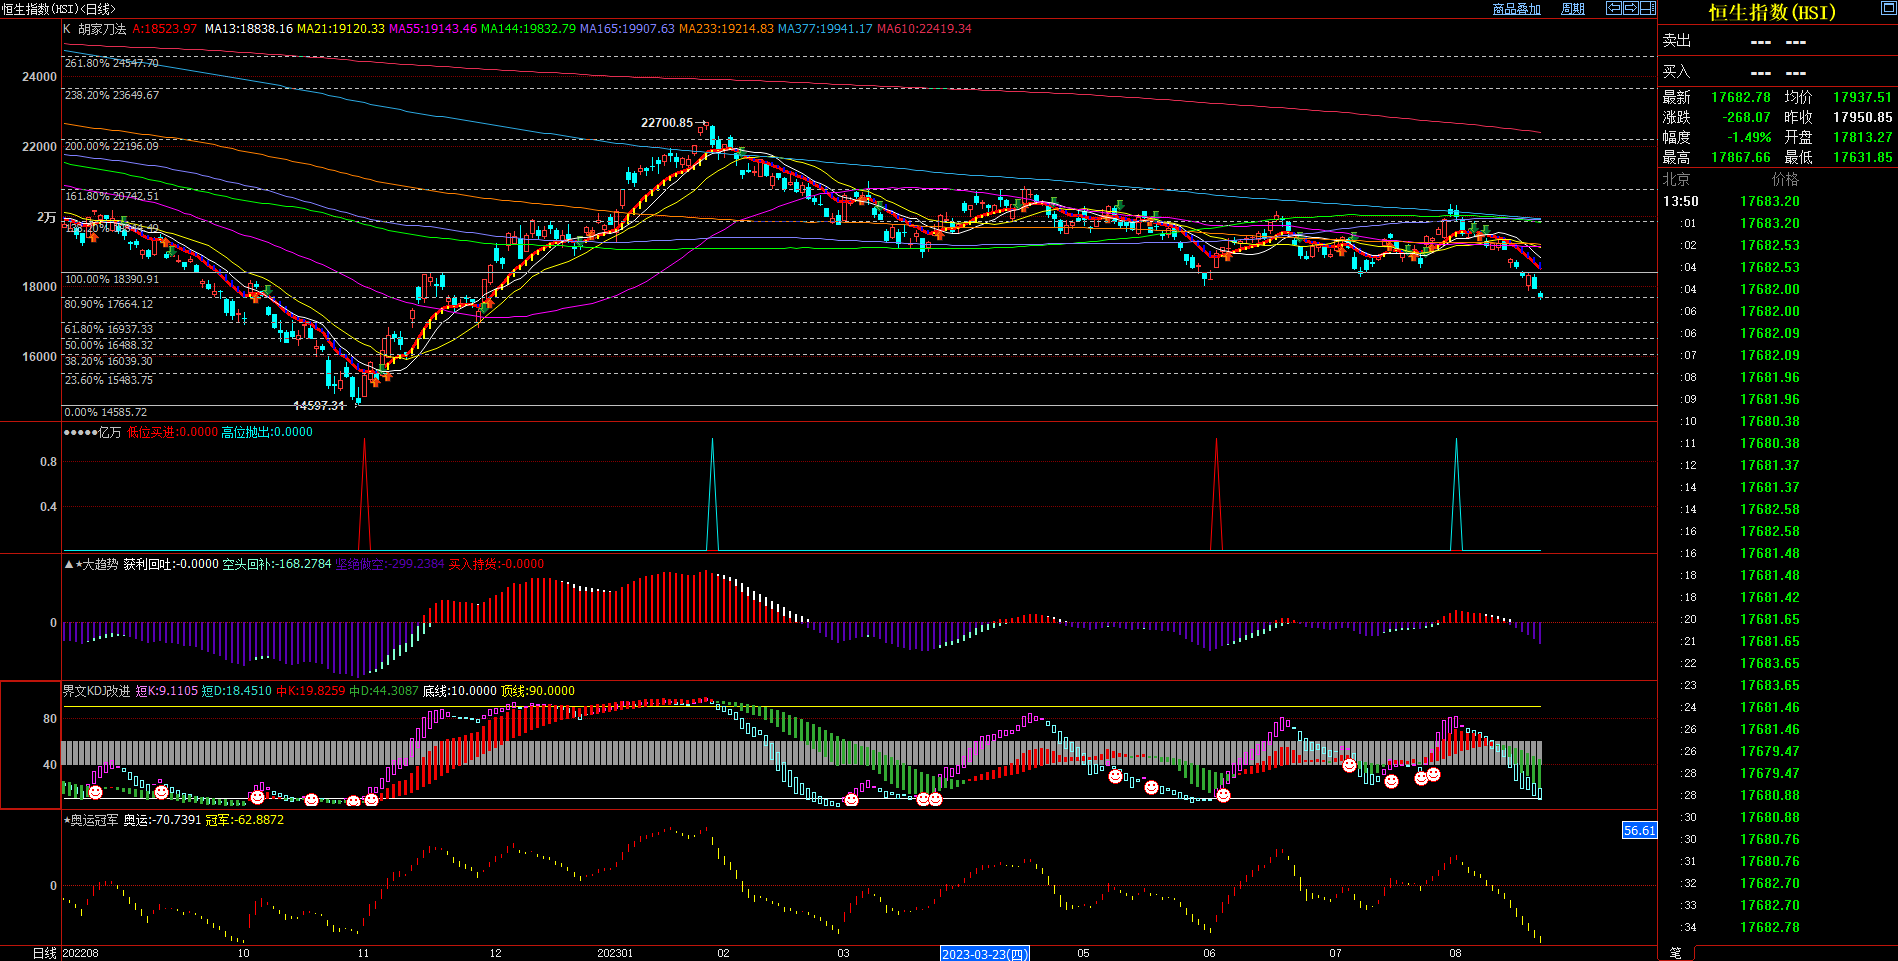Image resolution: width=1898 pixels, height=961 pixels.
Task: Click the 胡家刀法 indicator label
Action: point(102,29)
